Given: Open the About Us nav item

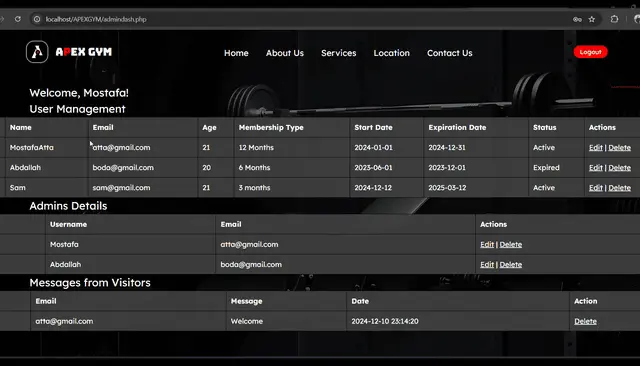Looking at the screenshot, I should pos(284,53).
